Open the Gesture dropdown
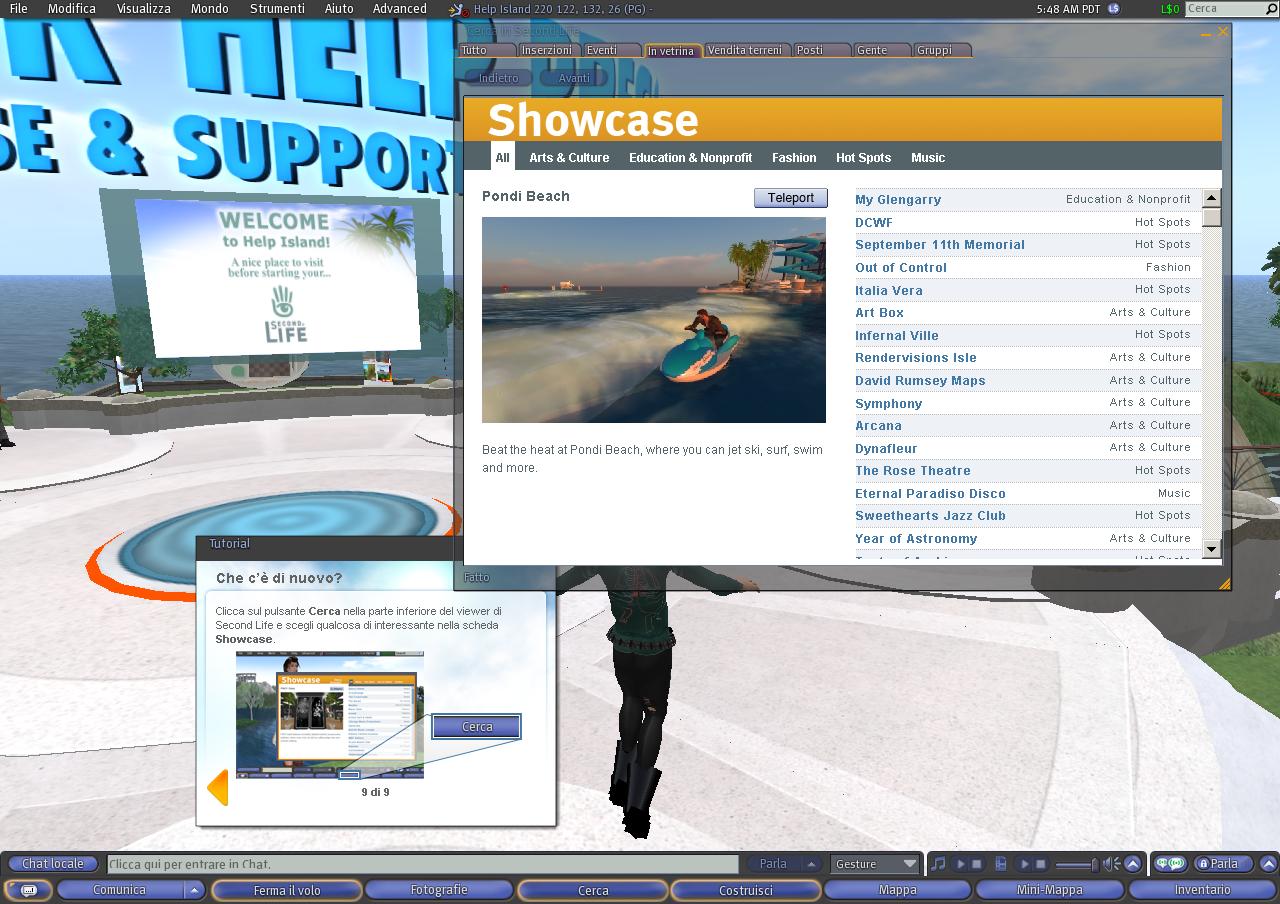The image size is (1280, 904). (x=875, y=864)
